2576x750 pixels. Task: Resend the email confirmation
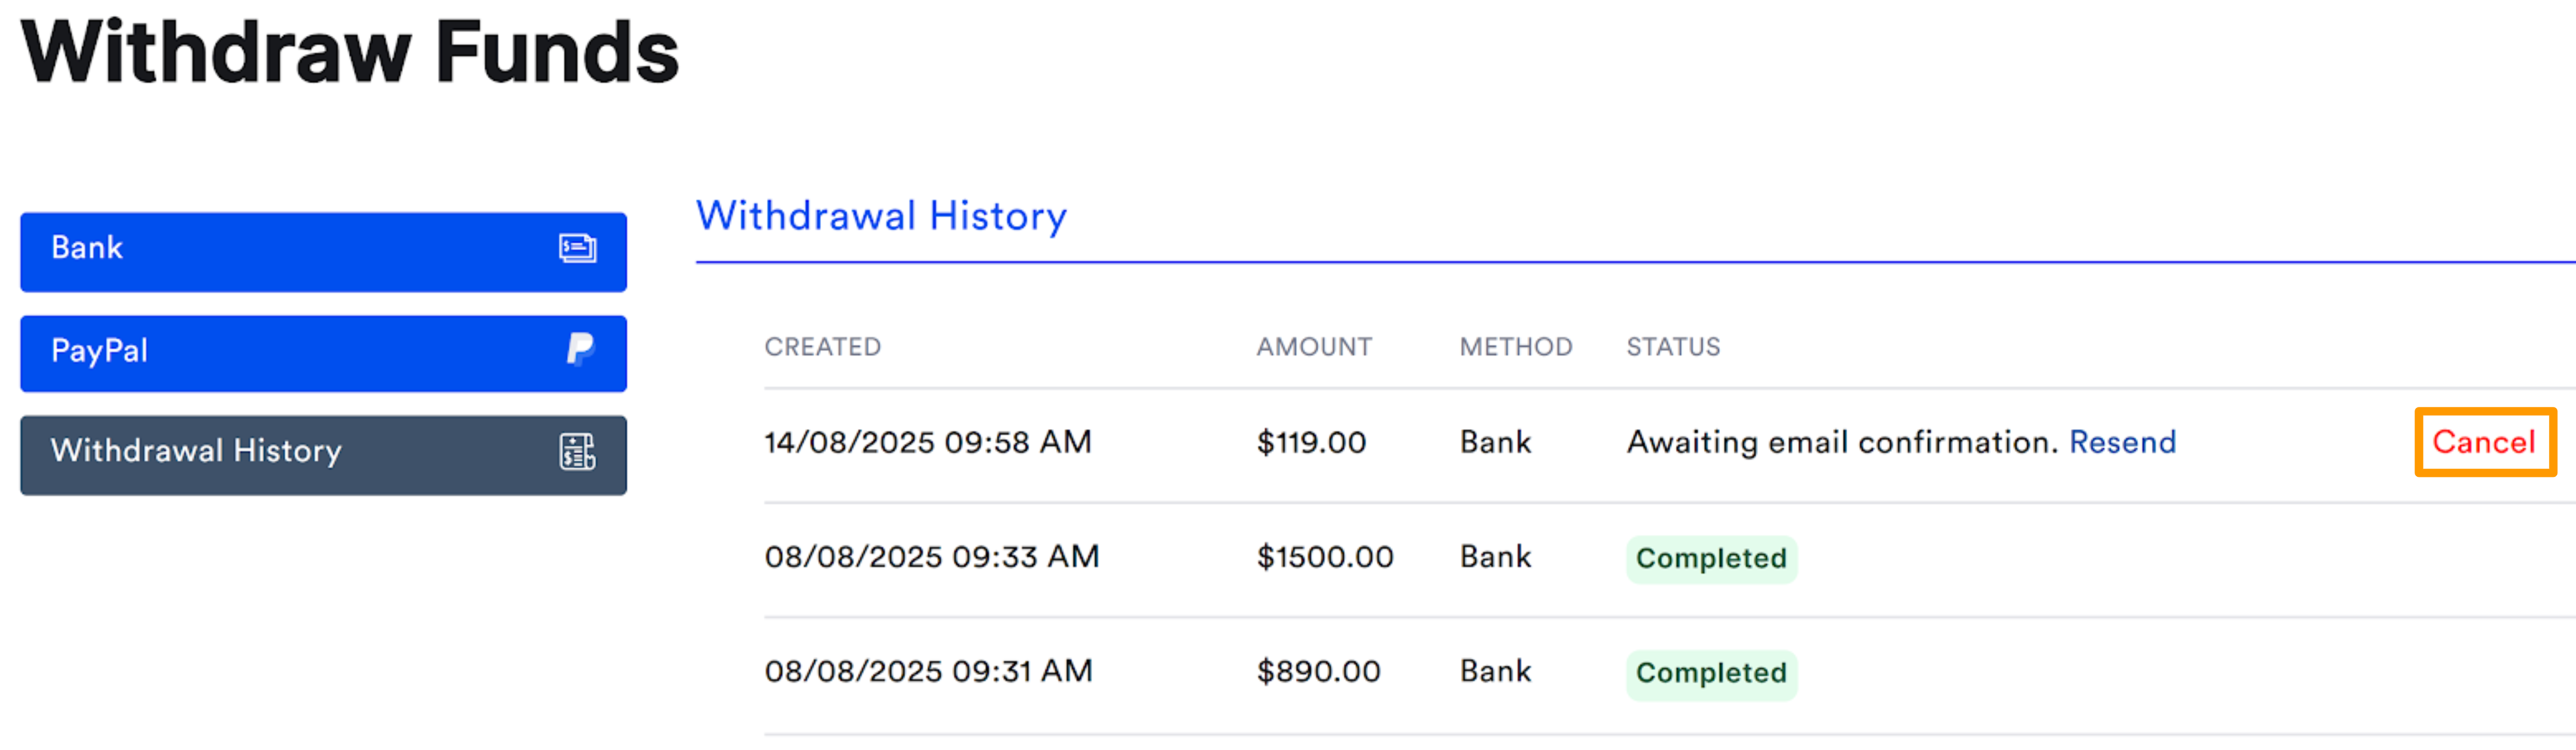2122,442
